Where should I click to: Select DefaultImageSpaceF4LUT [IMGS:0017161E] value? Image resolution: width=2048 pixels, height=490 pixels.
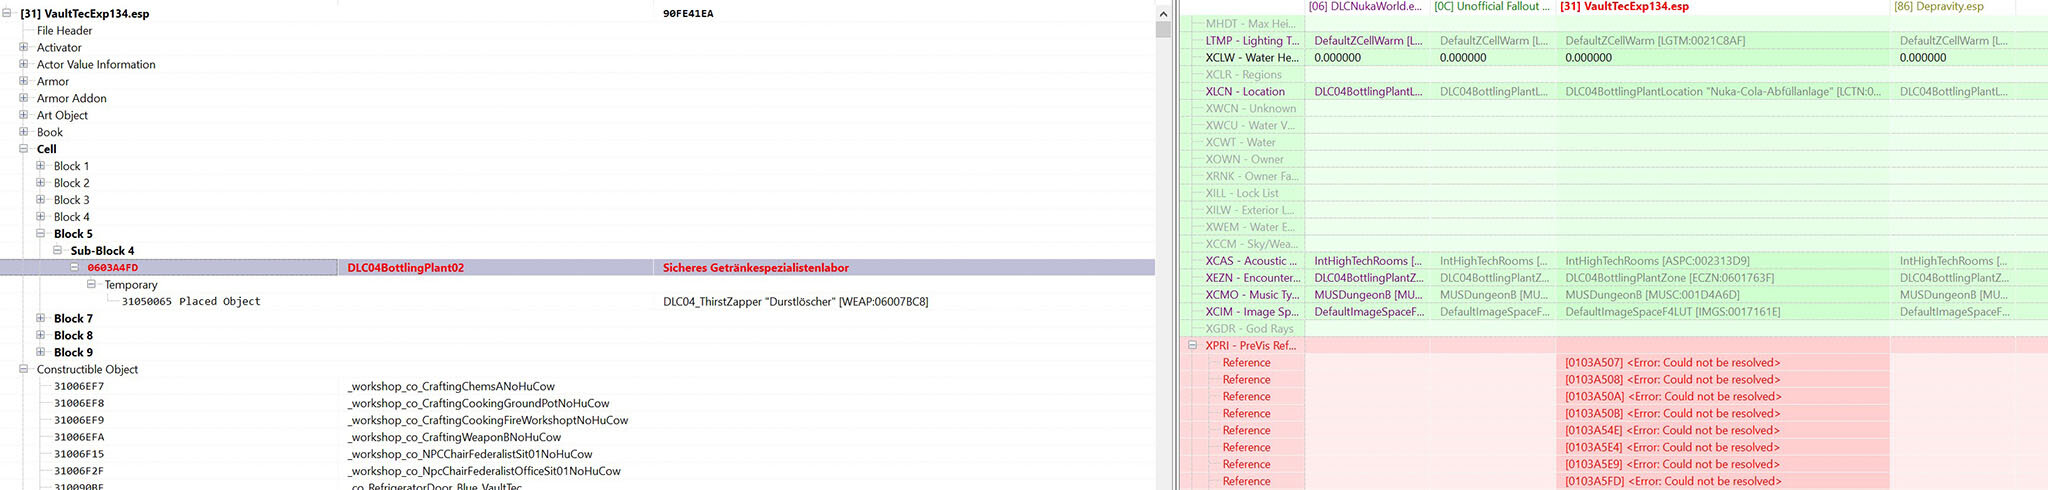pos(1672,312)
